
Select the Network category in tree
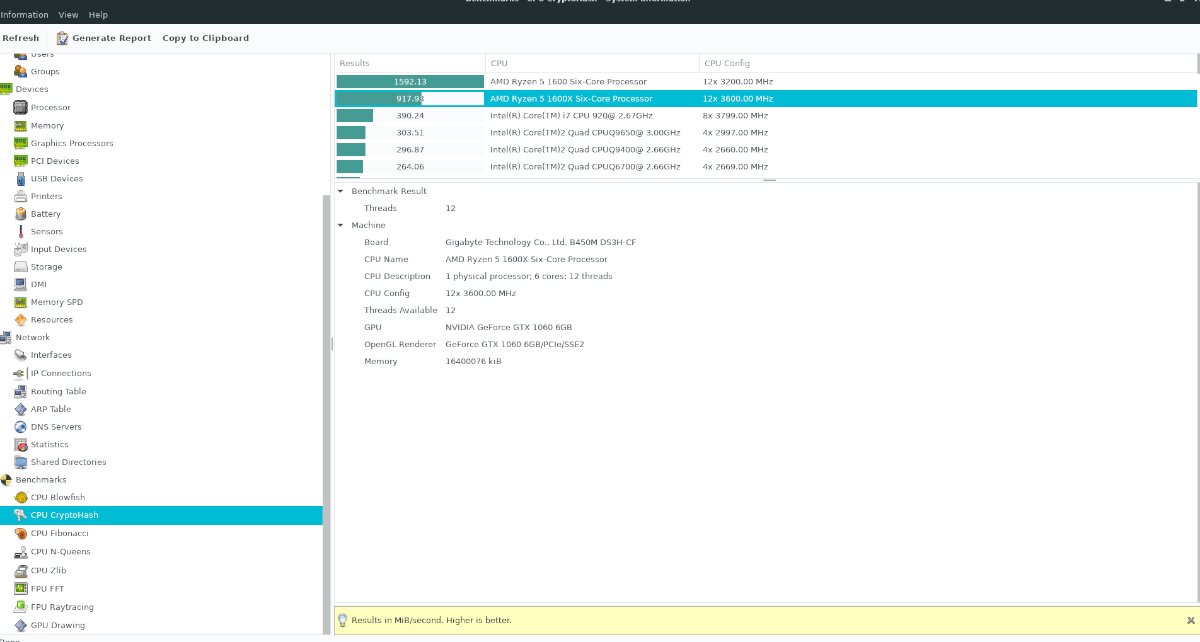33,337
